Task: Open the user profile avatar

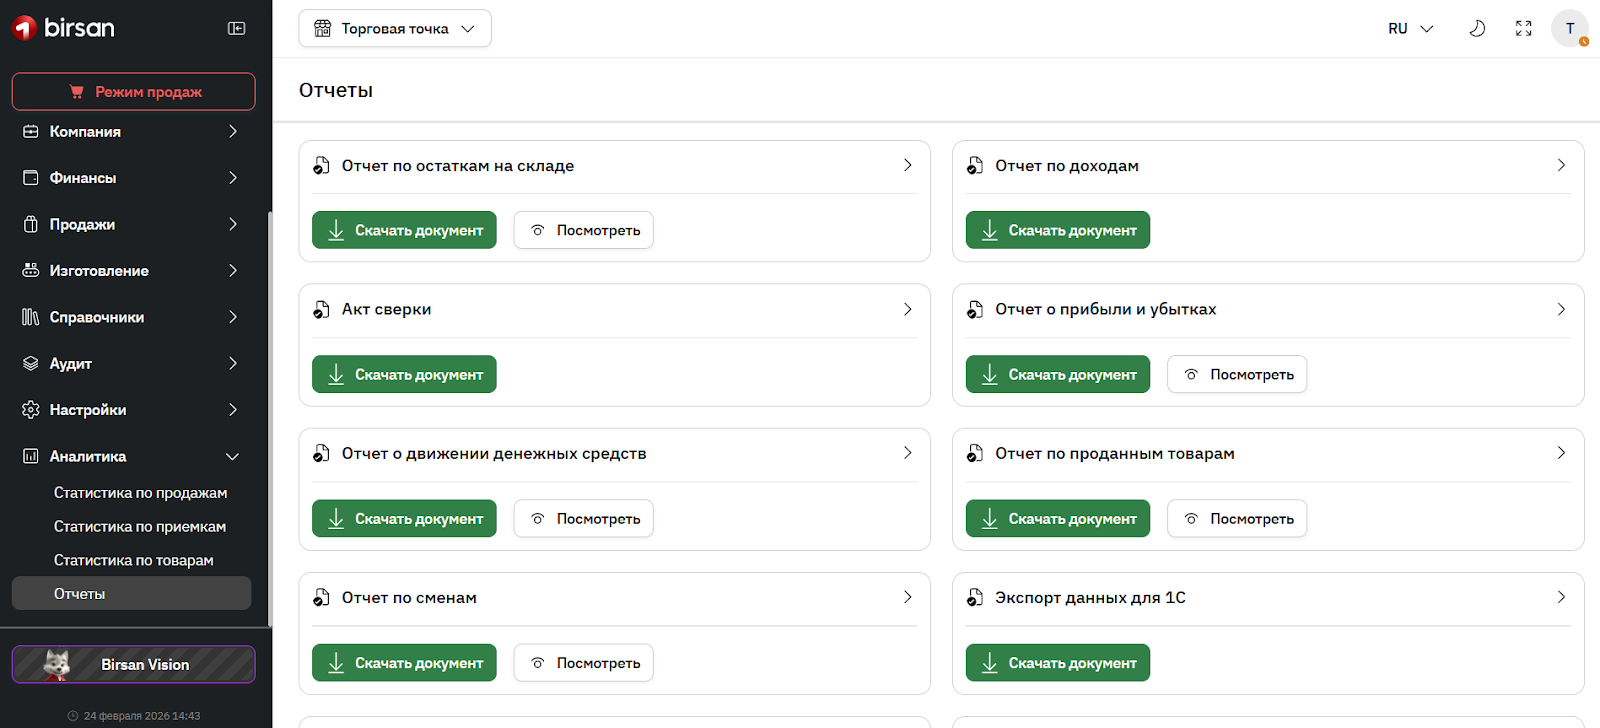Action: click(x=1569, y=29)
